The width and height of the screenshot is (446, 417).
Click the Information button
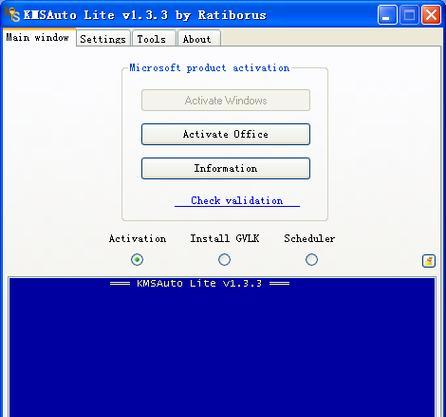[x=226, y=168]
